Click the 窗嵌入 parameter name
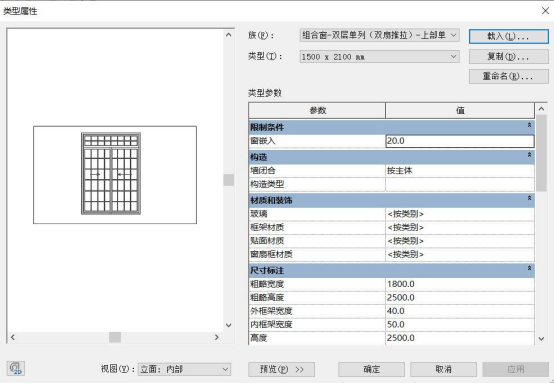This screenshot has height=384, width=554. click(263, 141)
